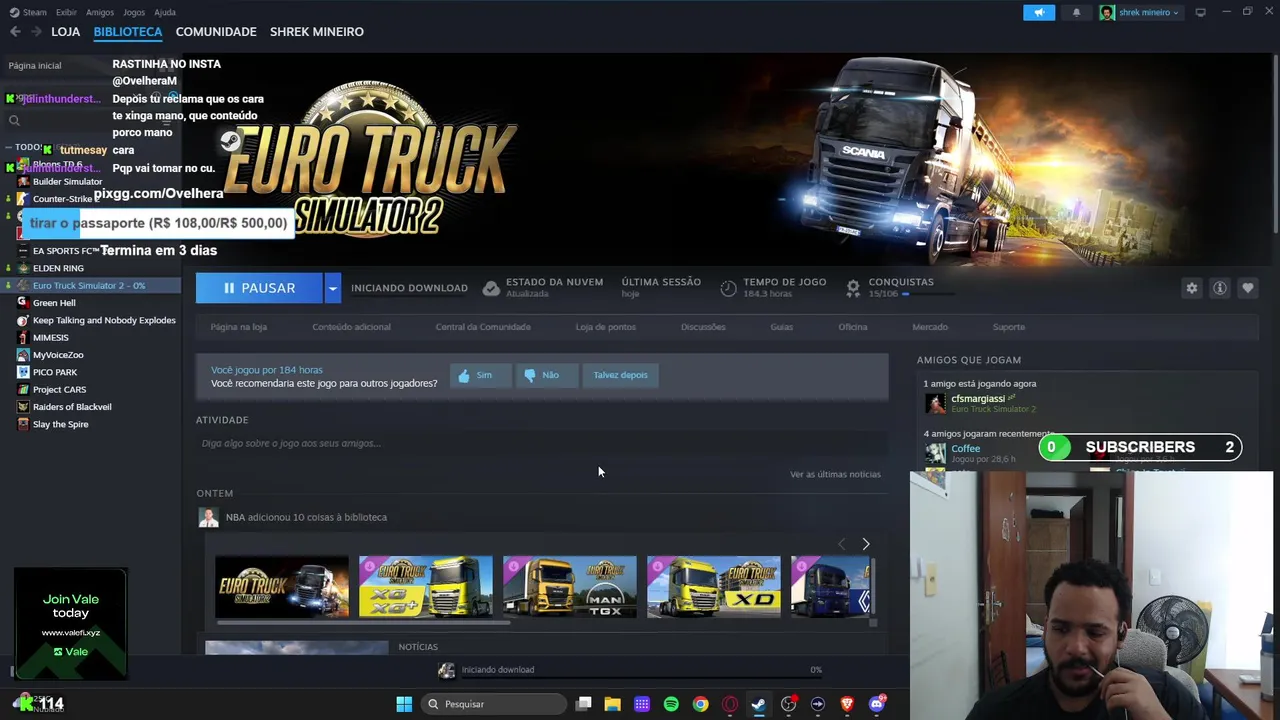Open the Exibir menu
Viewport: 1280px width, 720px height.
pos(66,12)
